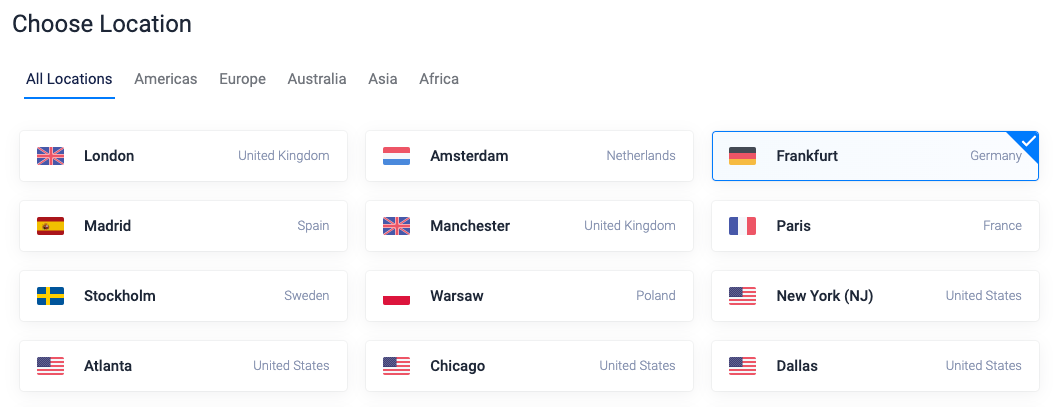
Task: Select the Australia tab
Action: [317, 79]
